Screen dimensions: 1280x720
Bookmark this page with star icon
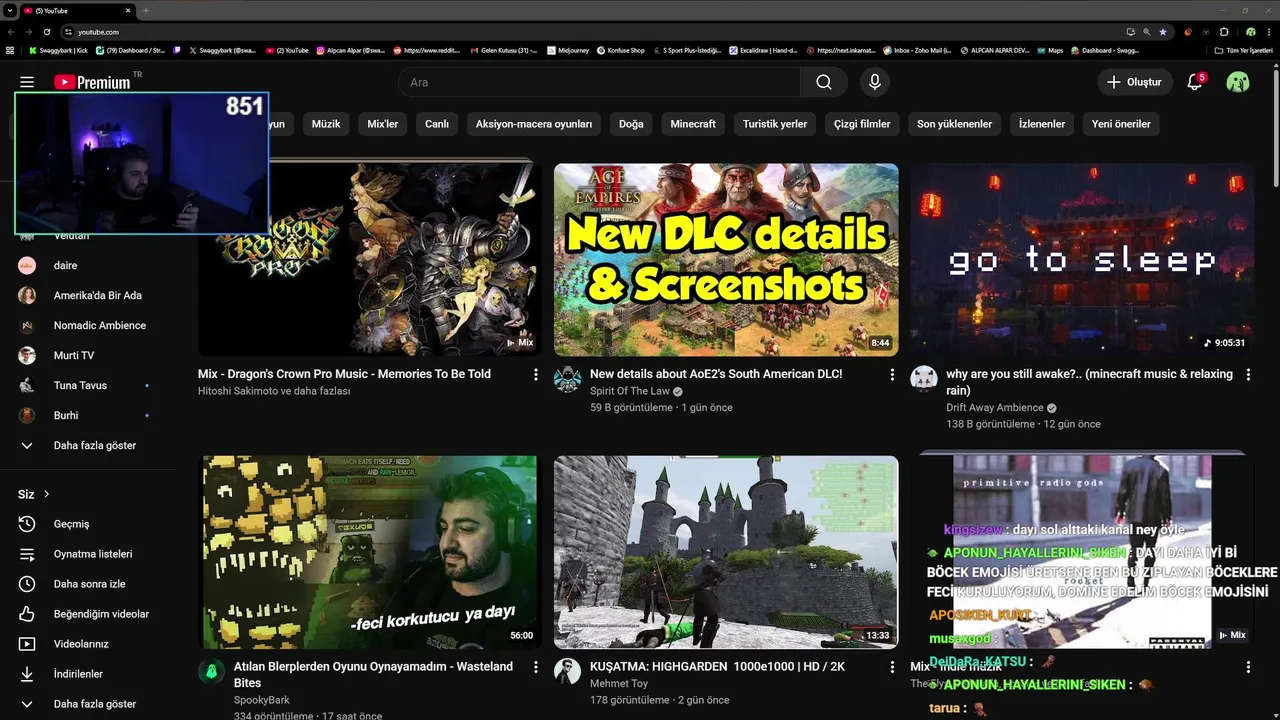pos(1162,32)
